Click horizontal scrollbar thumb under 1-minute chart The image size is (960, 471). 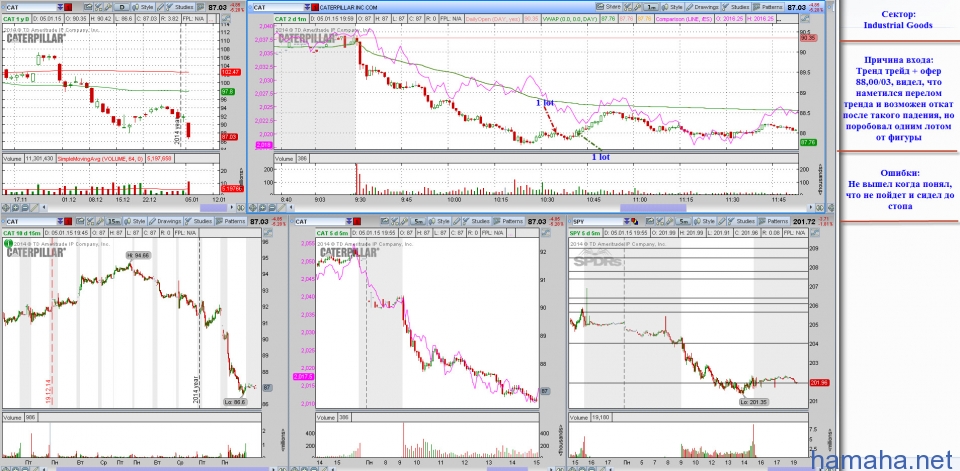tap(653, 208)
